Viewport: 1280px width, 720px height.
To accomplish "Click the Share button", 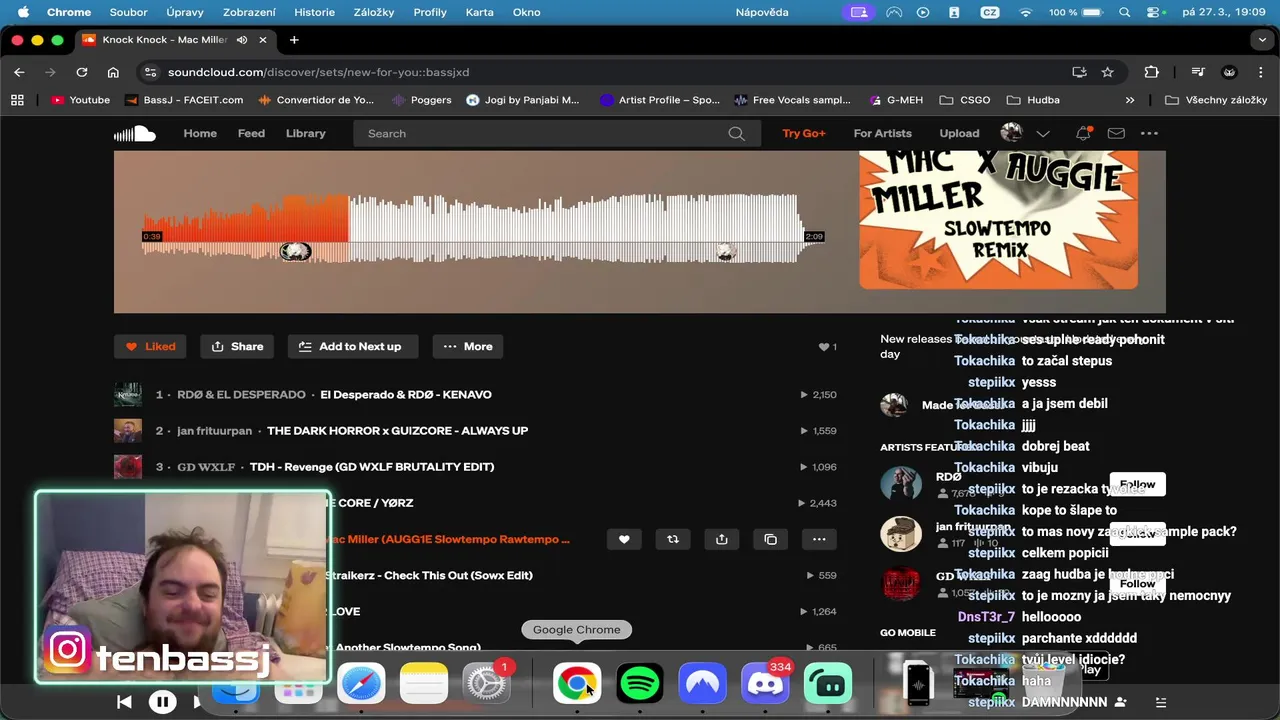I will (237, 346).
